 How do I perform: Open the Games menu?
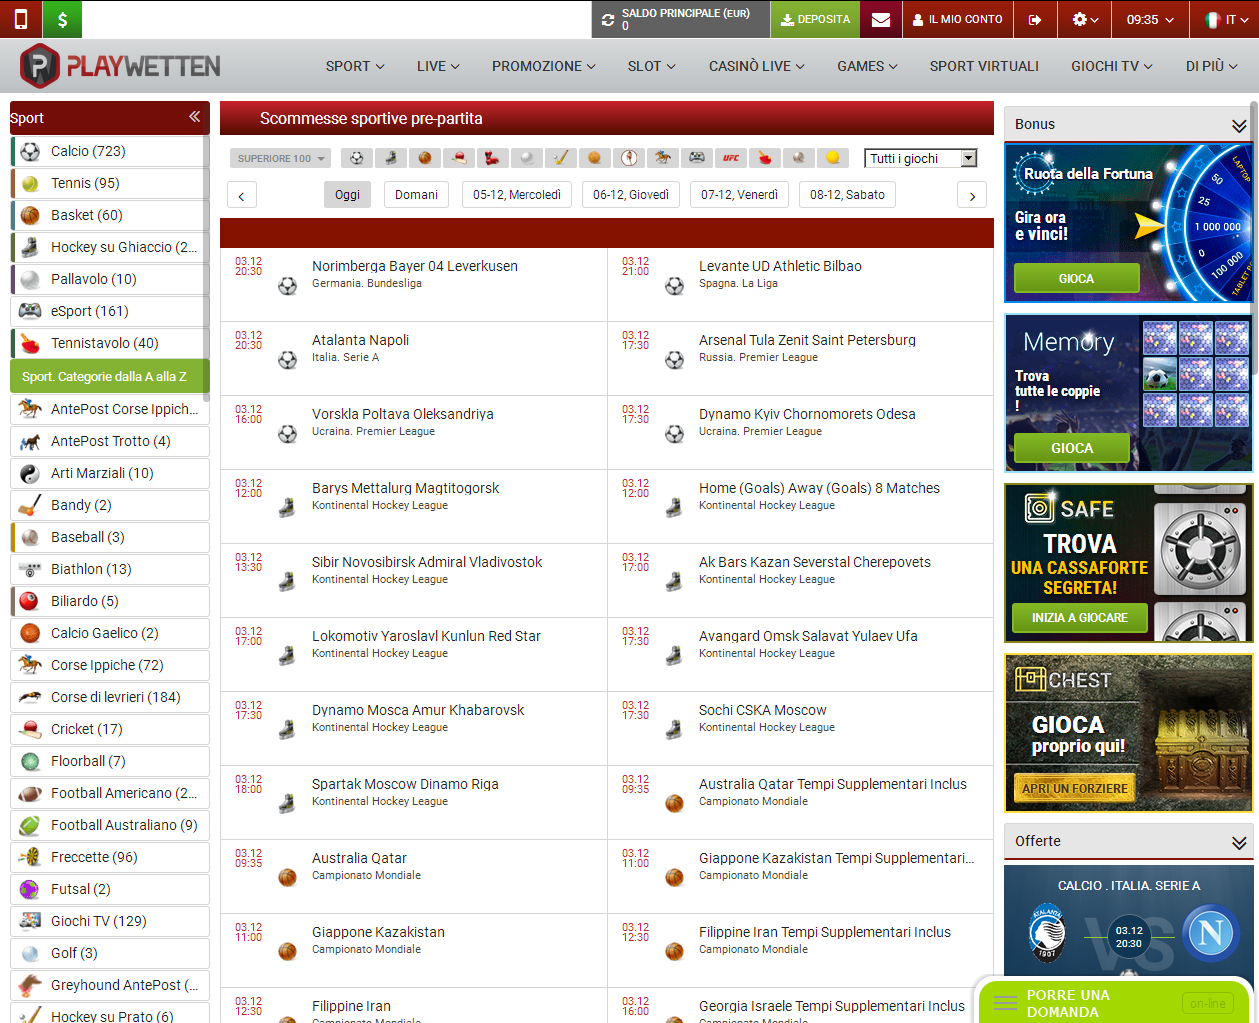(867, 66)
